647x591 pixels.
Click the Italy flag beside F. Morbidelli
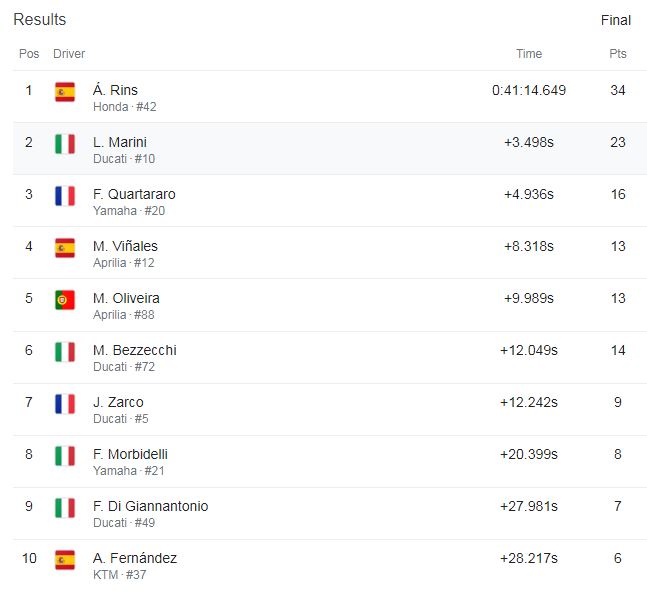[65, 456]
